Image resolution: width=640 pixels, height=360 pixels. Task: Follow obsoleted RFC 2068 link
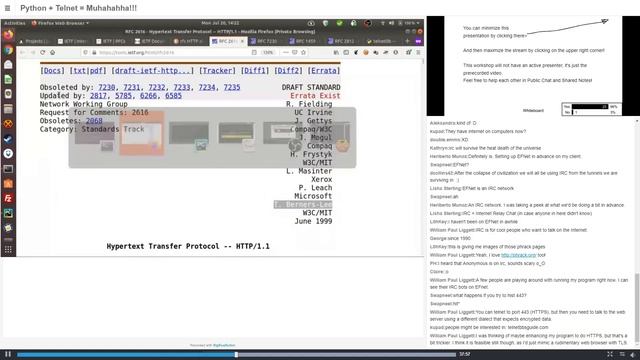(x=94, y=121)
